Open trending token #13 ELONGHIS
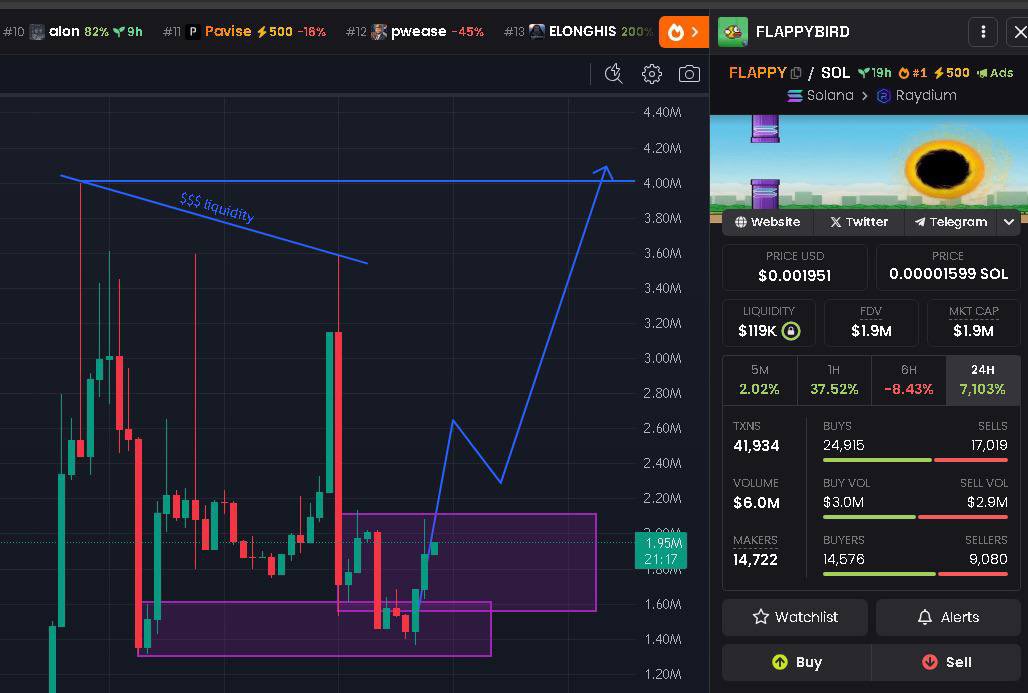1028x693 pixels. click(578, 31)
